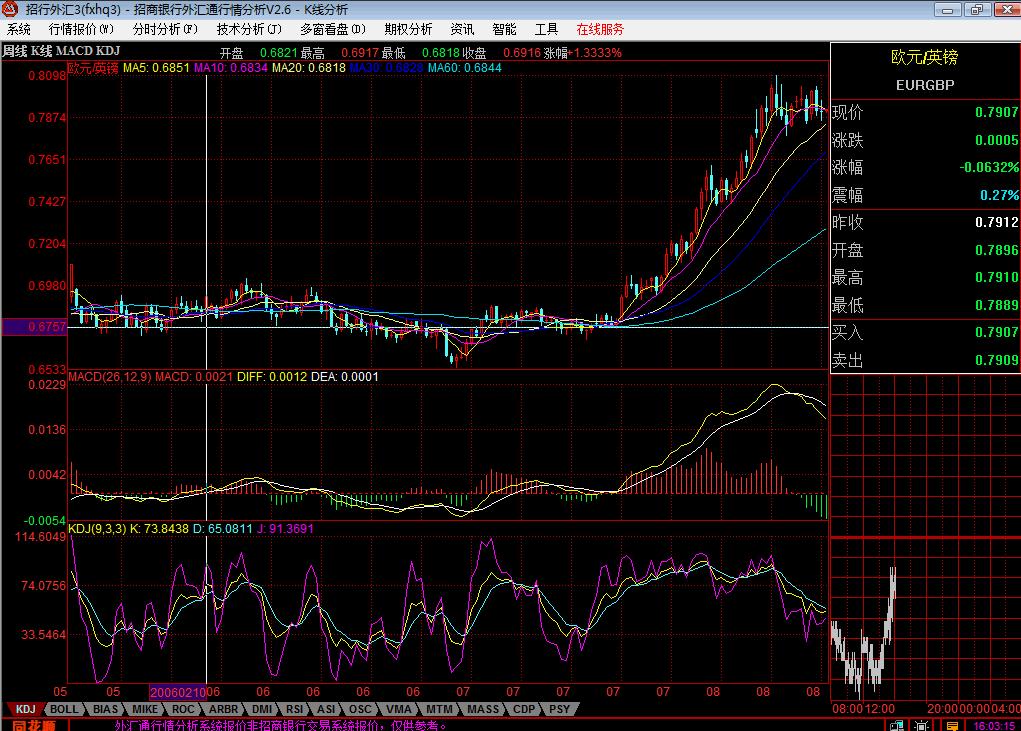Open the 多窗看盘 menu
1021x731 pixels.
(333, 29)
